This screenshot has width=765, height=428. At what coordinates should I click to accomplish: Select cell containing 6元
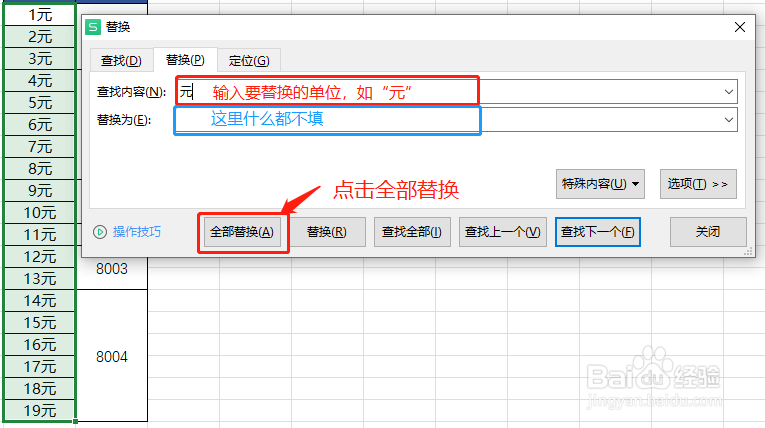click(x=40, y=124)
